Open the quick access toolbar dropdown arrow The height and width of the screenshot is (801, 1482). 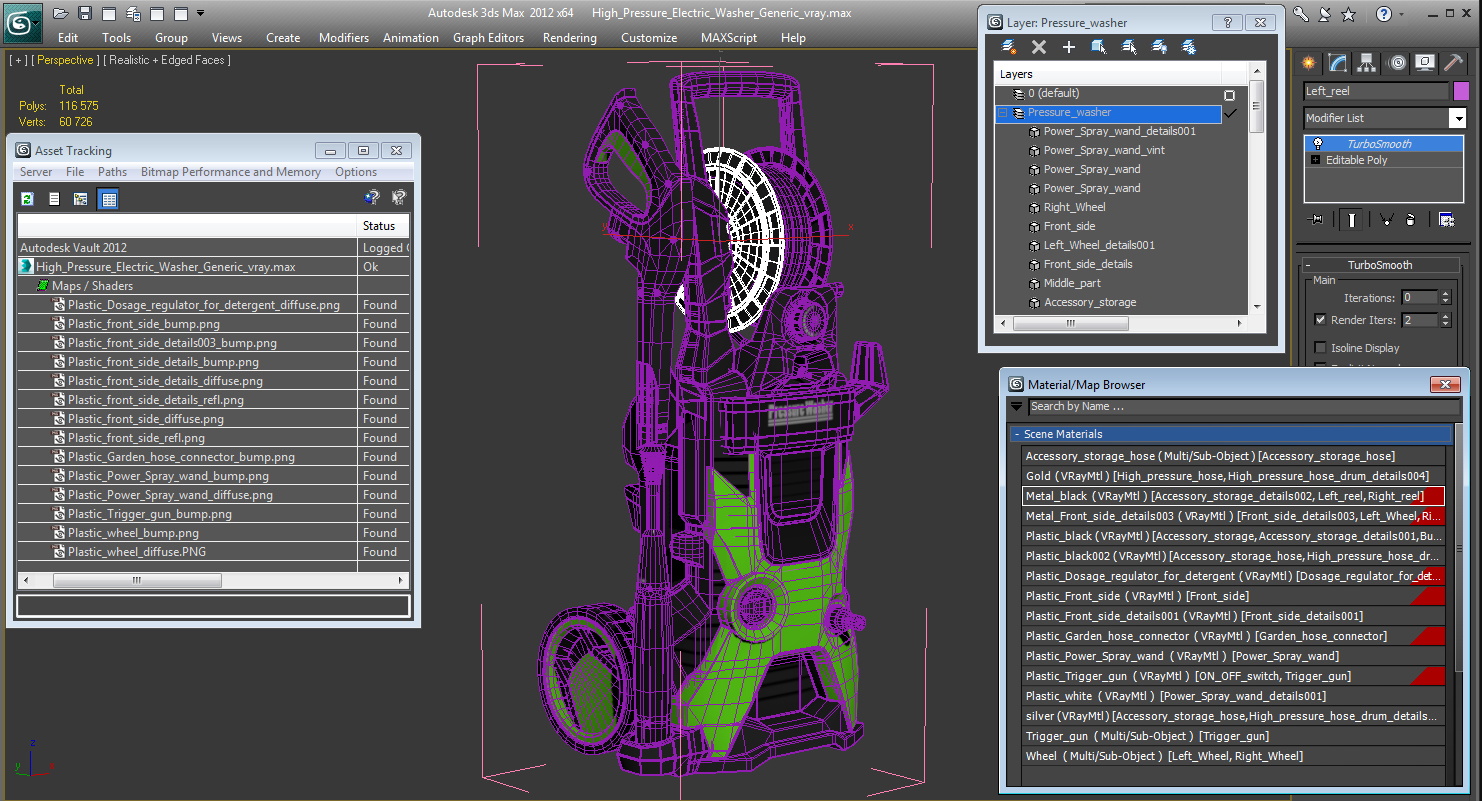point(201,13)
